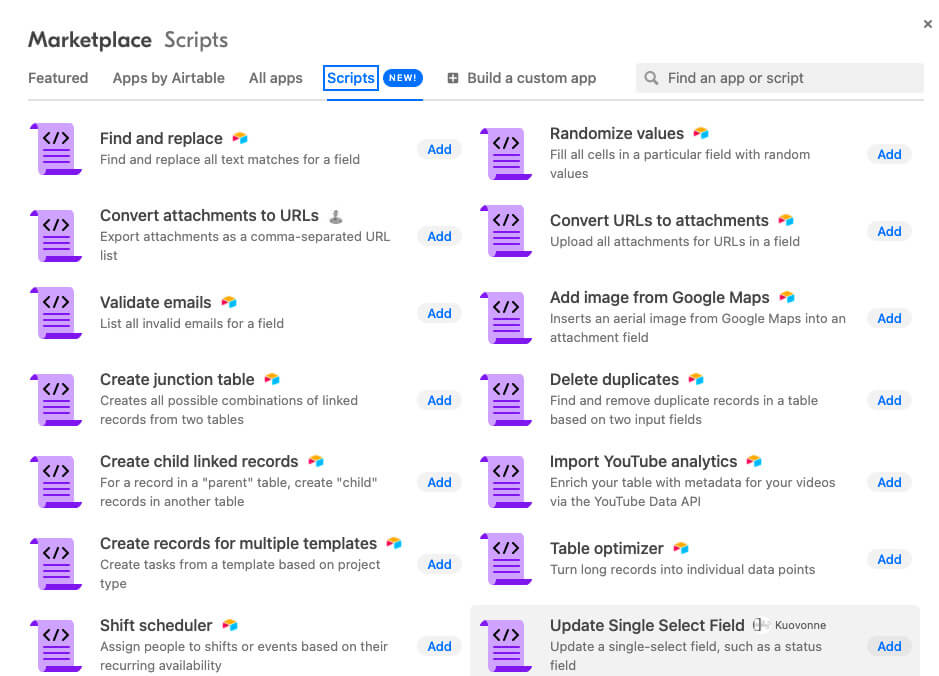Click the Randomize values script icon
Image resolution: width=939 pixels, height=676 pixels.
[507, 154]
